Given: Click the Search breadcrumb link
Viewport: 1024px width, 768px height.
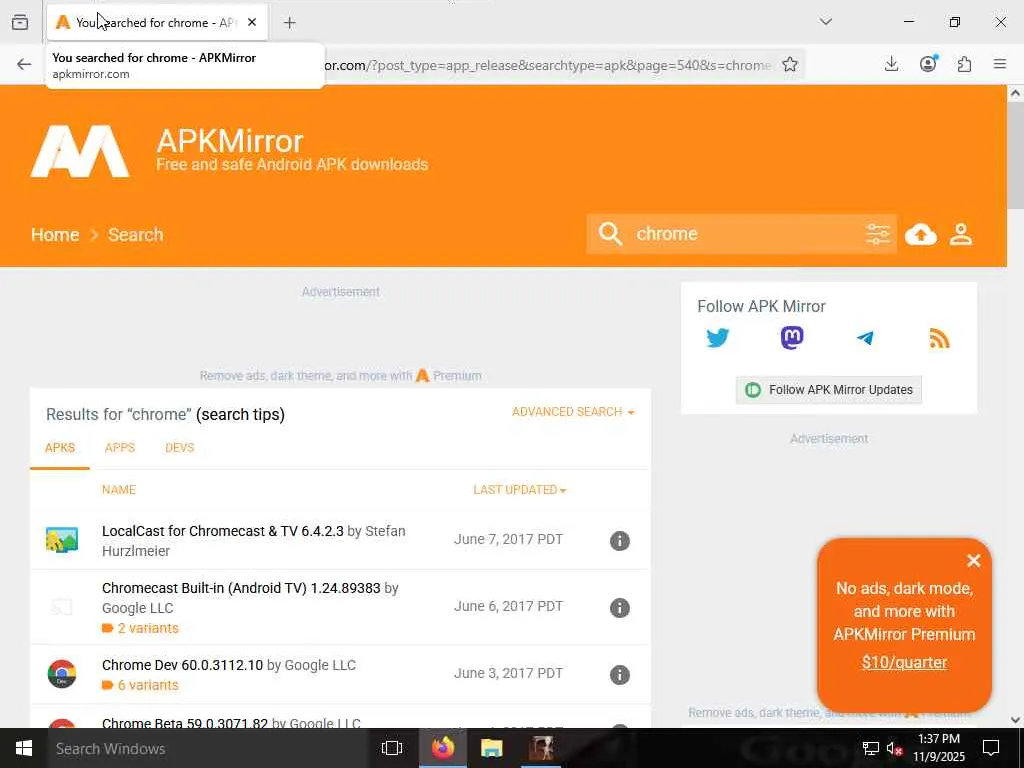Looking at the screenshot, I should click(x=135, y=234).
